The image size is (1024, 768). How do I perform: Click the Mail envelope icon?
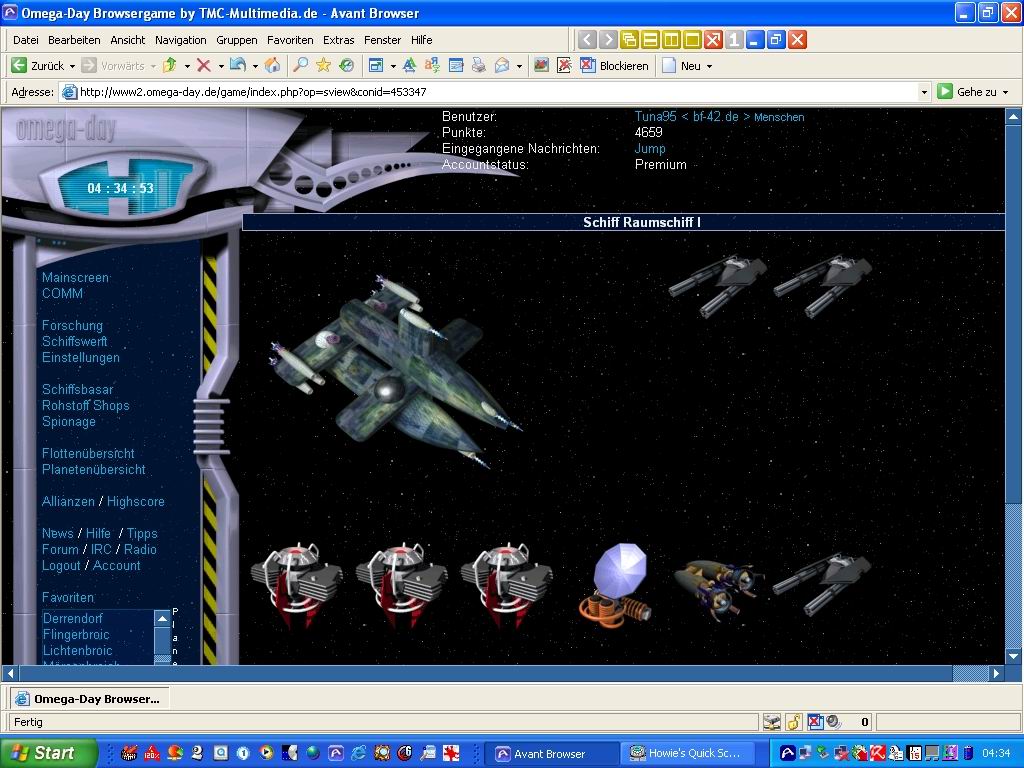(502, 65)
